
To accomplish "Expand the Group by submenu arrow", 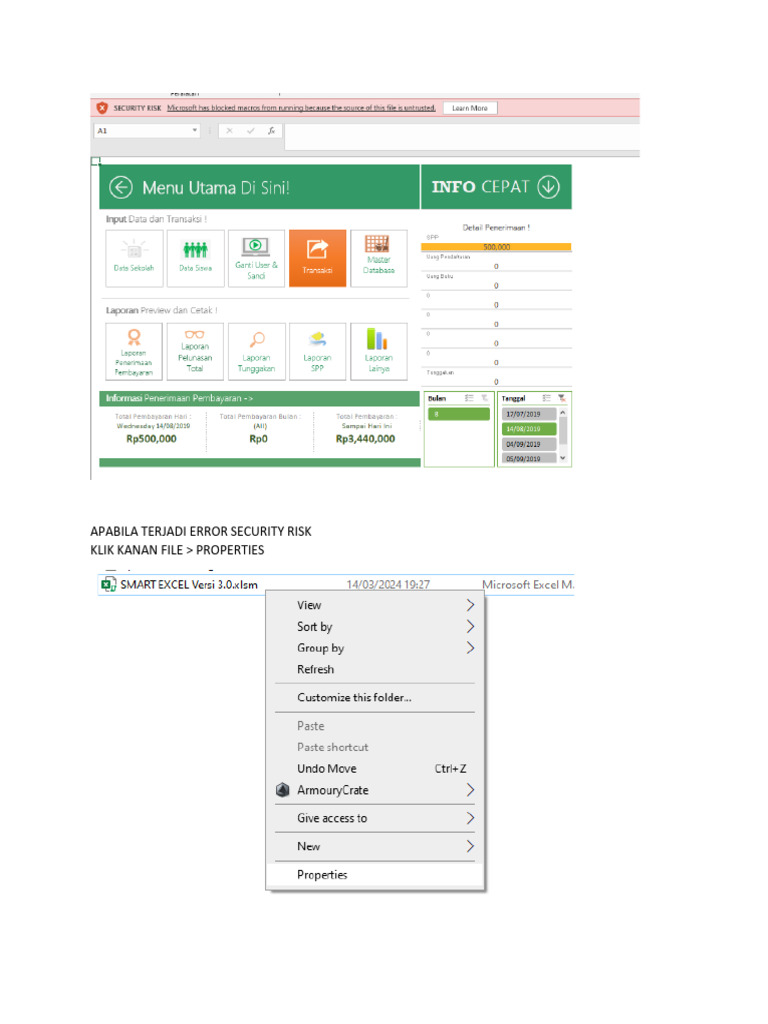I will coord(470,648).
